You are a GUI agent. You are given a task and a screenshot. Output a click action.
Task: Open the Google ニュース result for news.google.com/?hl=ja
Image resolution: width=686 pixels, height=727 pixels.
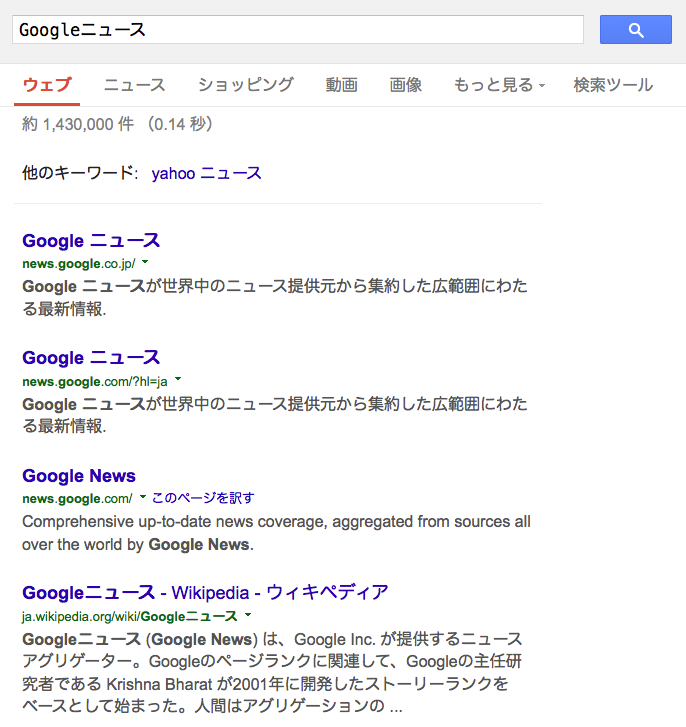tap(91, 358)
